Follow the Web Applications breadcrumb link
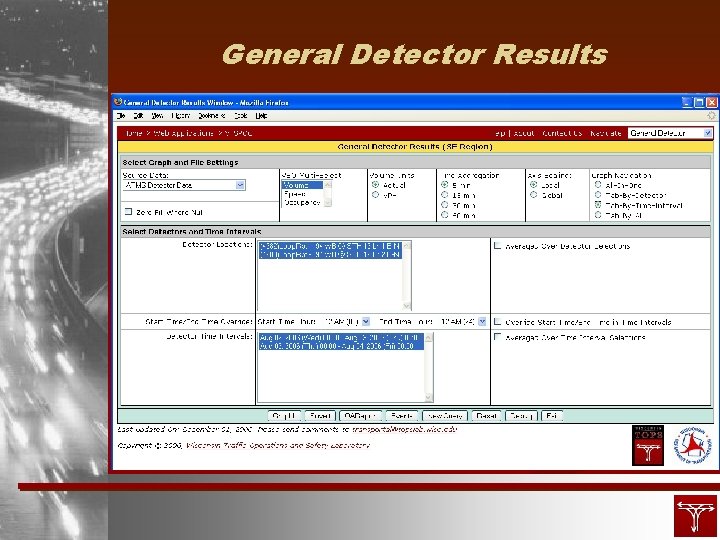This screenshot has width=720, height=540. [183, 133]
